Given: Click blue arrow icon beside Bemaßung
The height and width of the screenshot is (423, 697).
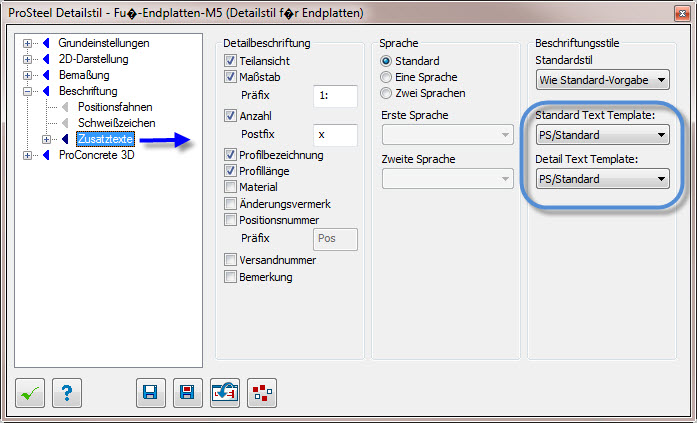Looking at the screenshot, I should coord(46,76).
